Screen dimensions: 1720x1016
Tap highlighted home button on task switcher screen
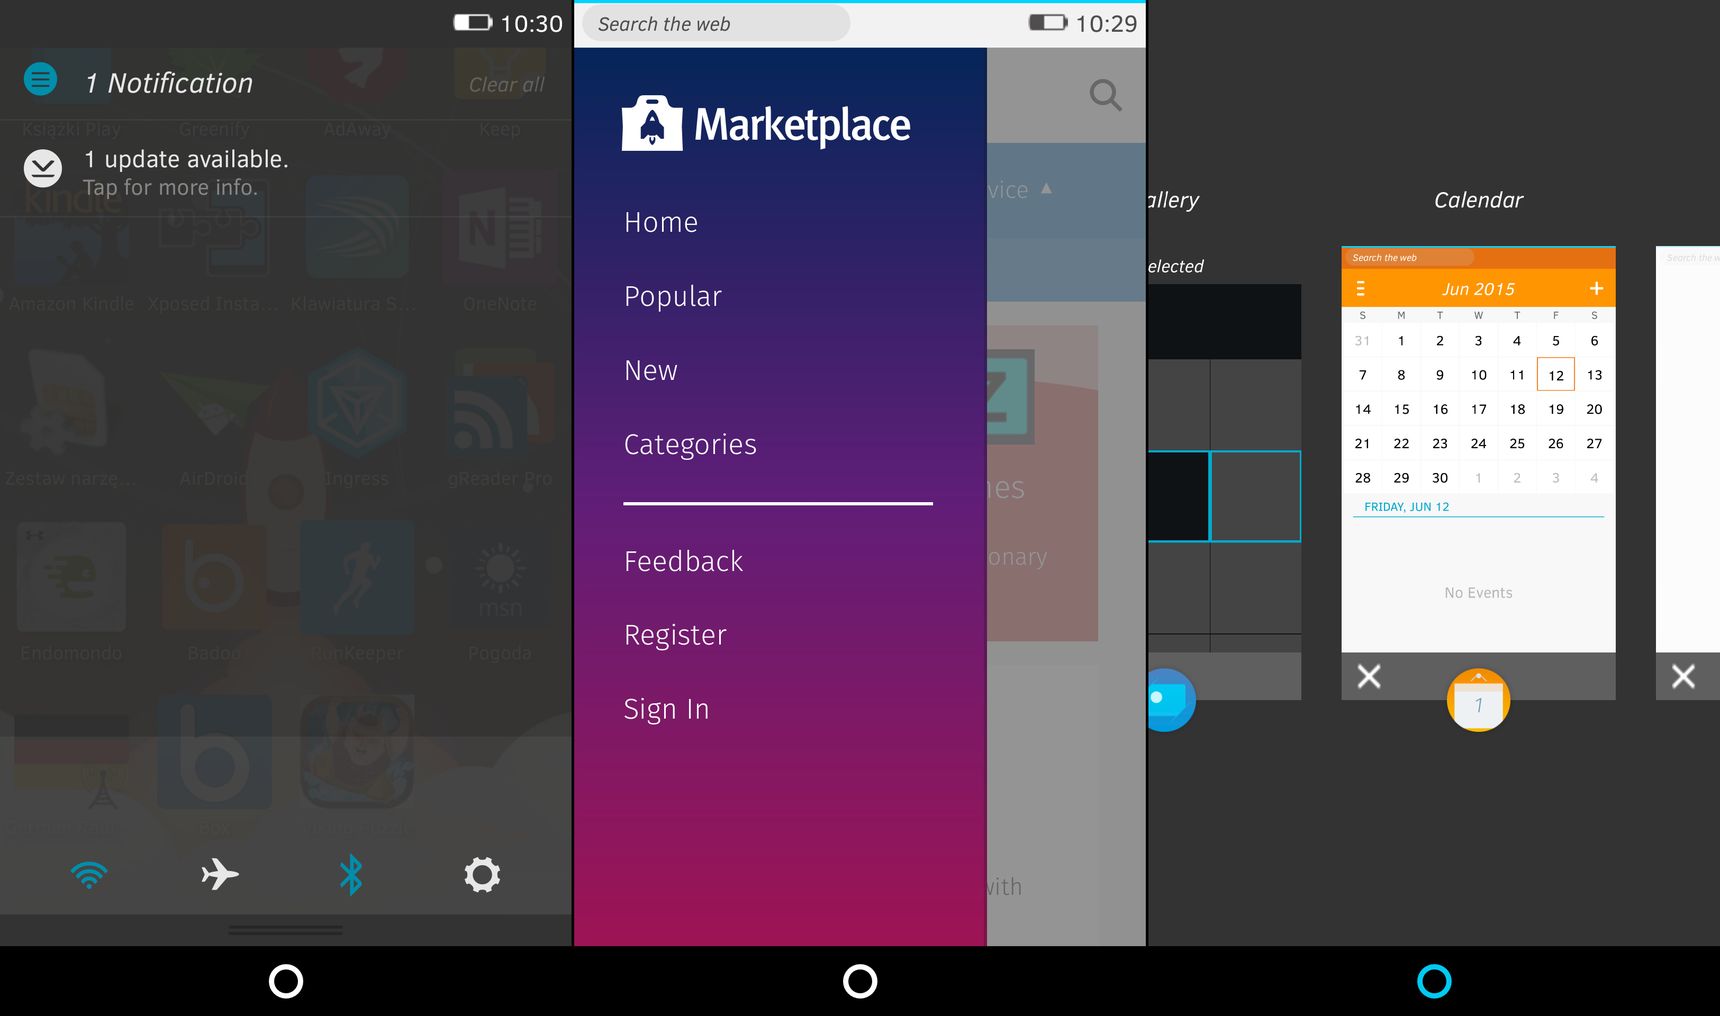(1434, 981)
